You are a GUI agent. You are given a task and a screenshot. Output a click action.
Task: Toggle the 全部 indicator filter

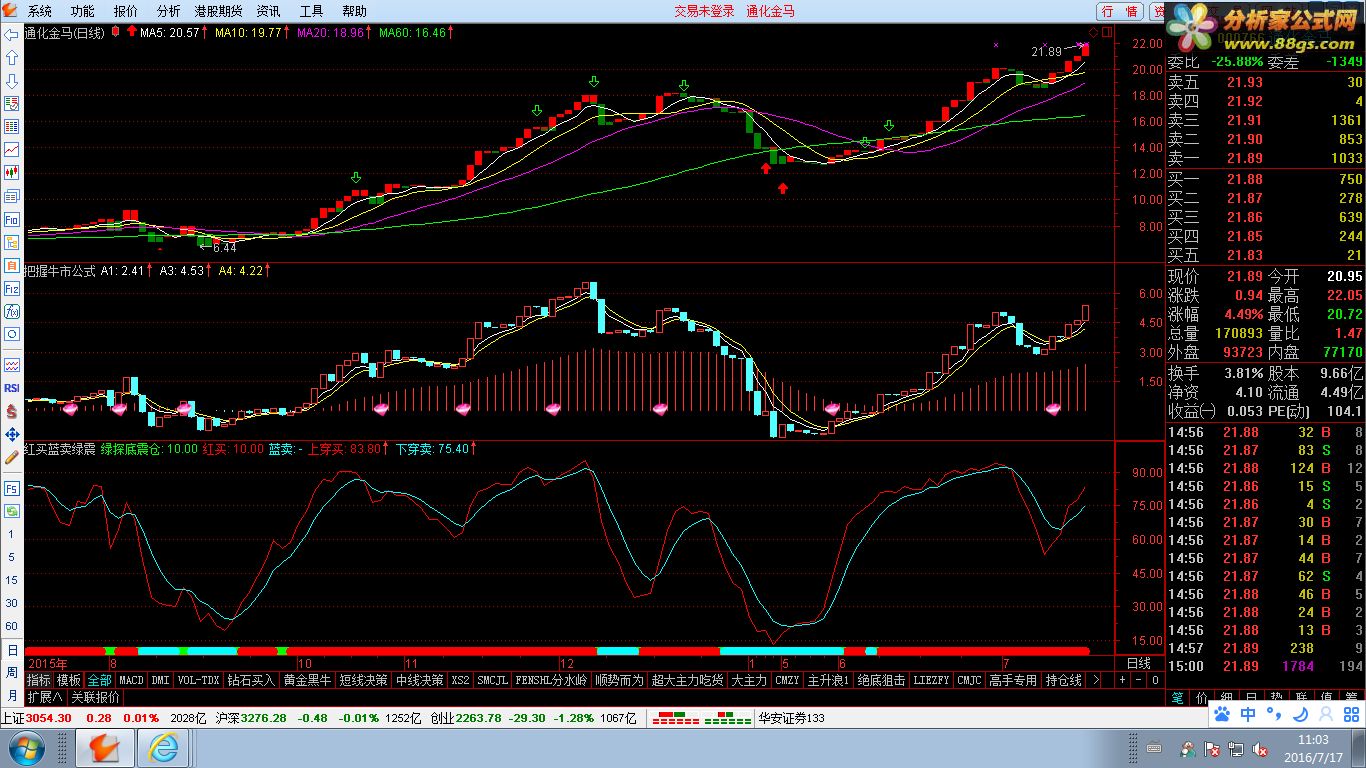[99, 680]
